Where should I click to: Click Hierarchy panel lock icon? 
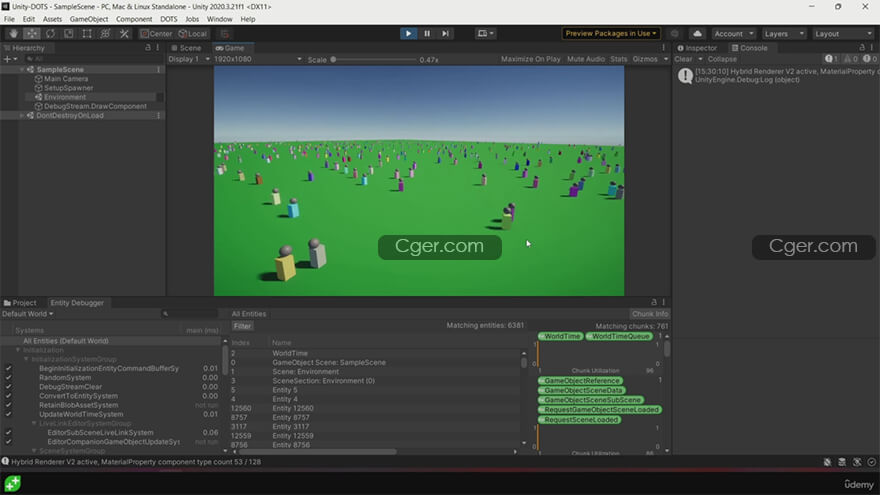click(x=148, y=48)
